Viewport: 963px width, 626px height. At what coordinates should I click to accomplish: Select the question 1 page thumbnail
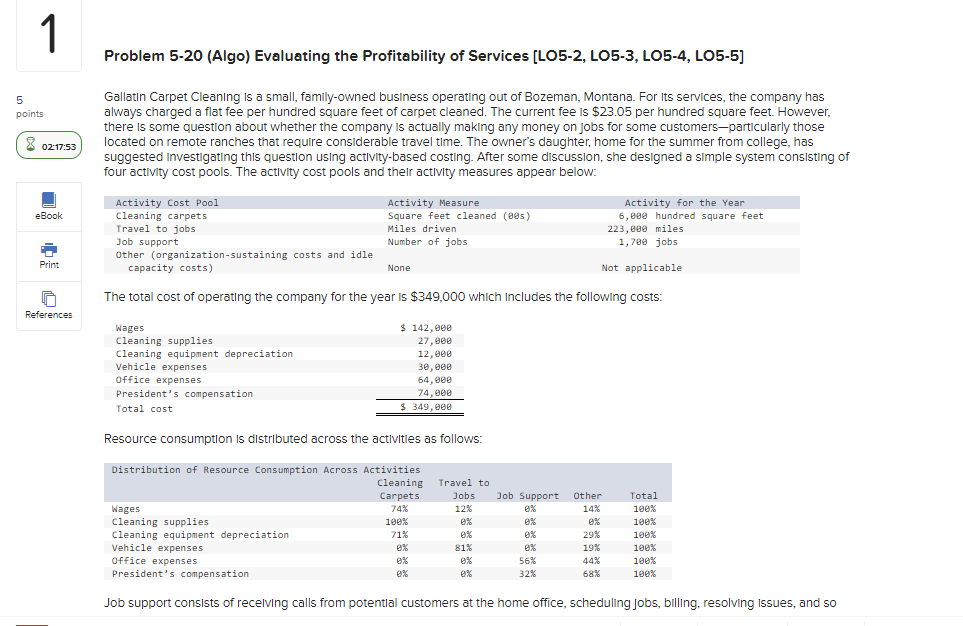48,35
